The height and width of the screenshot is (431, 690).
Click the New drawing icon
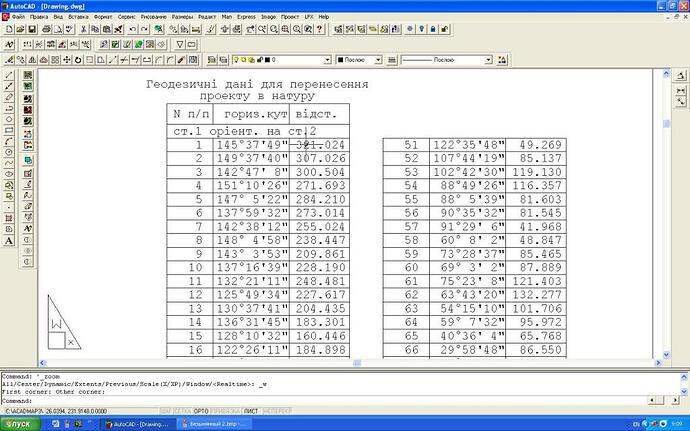pyautogui.click(x=9, y=29)
